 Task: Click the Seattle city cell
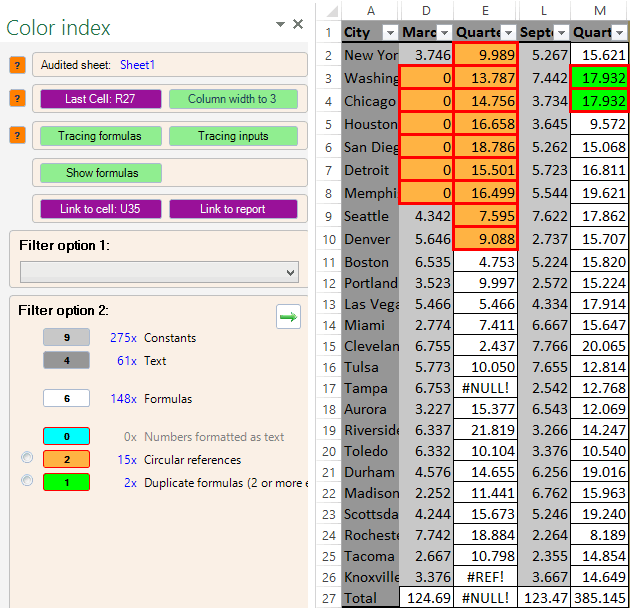tap(370, 216)
